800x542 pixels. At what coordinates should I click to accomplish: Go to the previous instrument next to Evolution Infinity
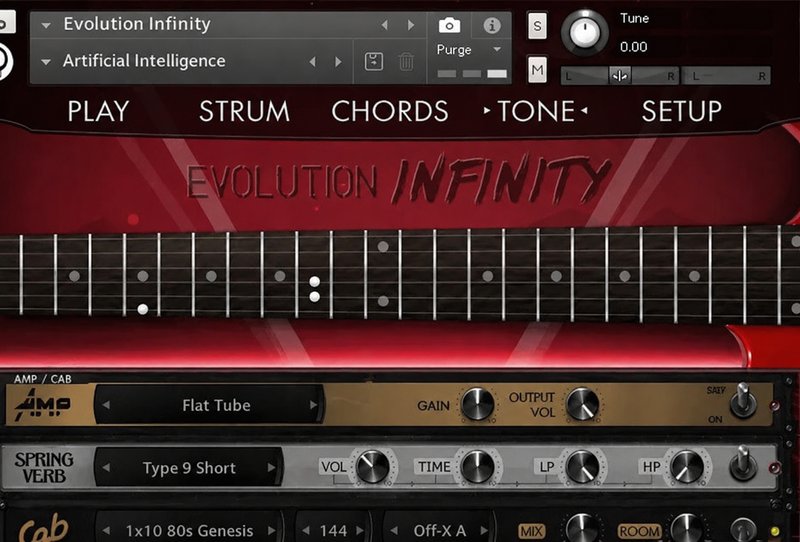point(385,24)
